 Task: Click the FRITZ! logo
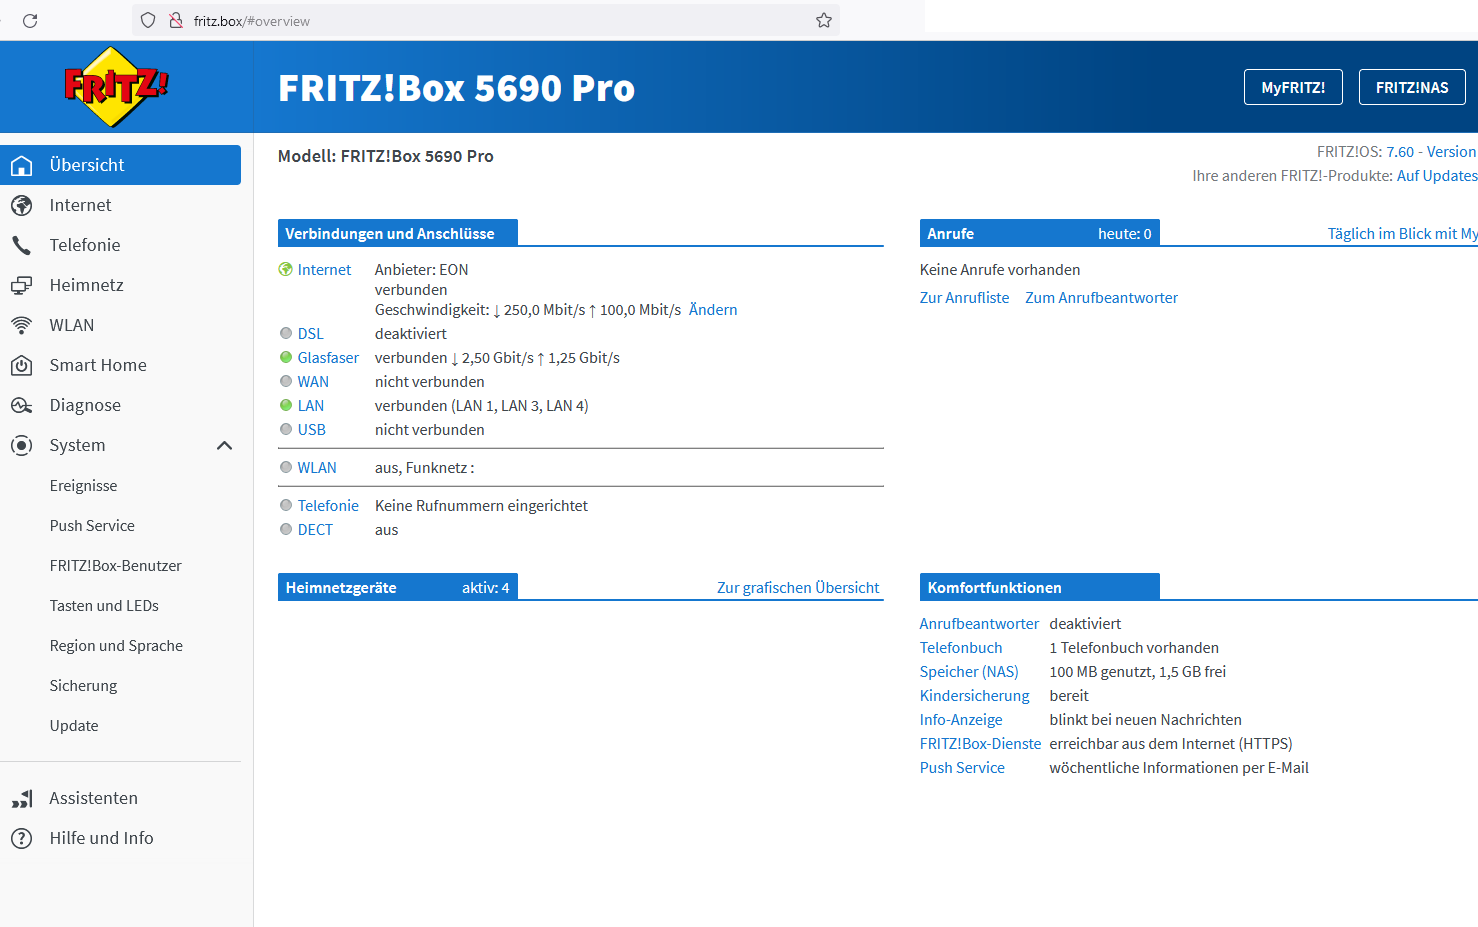(x=116, y=87)
